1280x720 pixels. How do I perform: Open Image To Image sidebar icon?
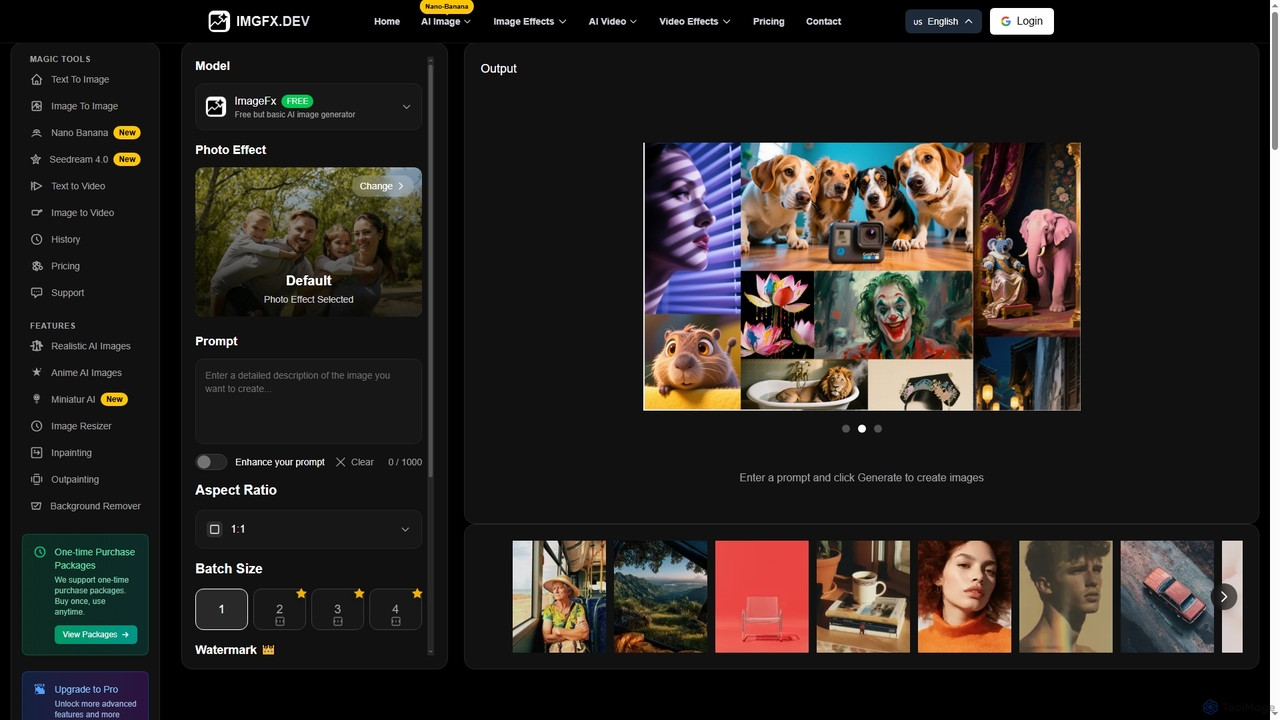(37, 106)
